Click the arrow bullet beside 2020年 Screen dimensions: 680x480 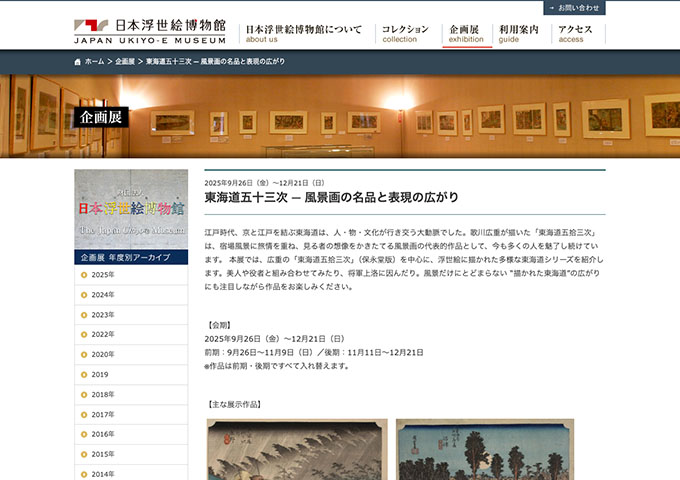coord(84,355)
